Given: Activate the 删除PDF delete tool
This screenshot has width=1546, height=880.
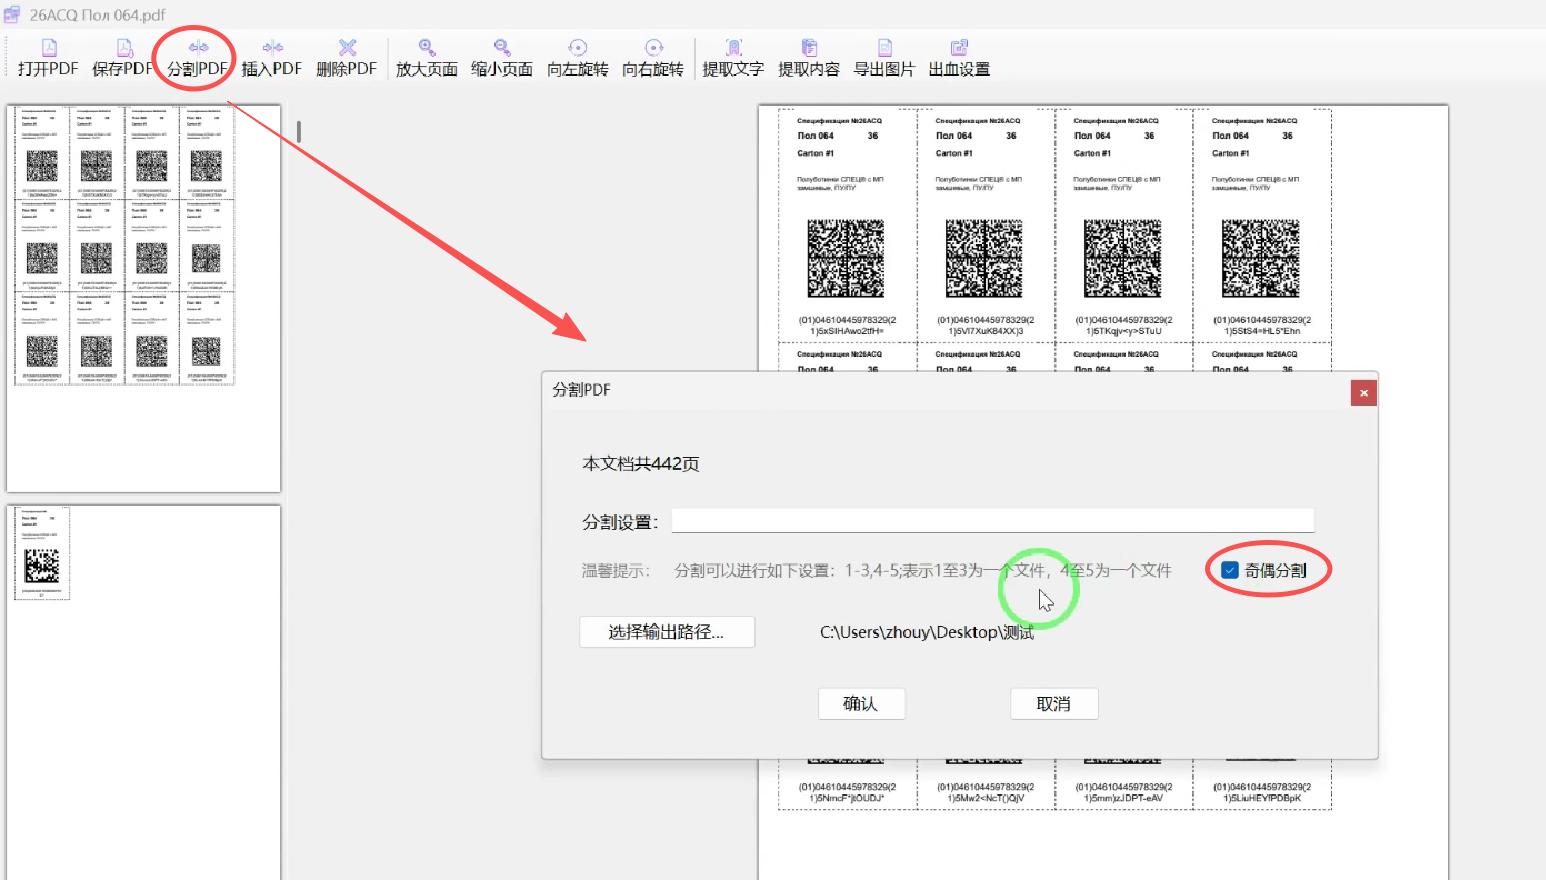Looking at the screenshot, I should [347, 57].
